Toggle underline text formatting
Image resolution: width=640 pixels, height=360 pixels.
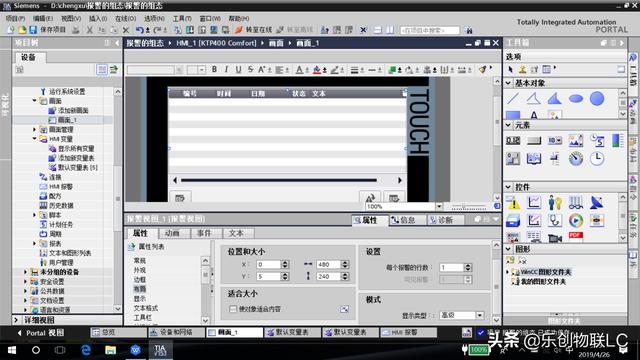tap(238, 70)
